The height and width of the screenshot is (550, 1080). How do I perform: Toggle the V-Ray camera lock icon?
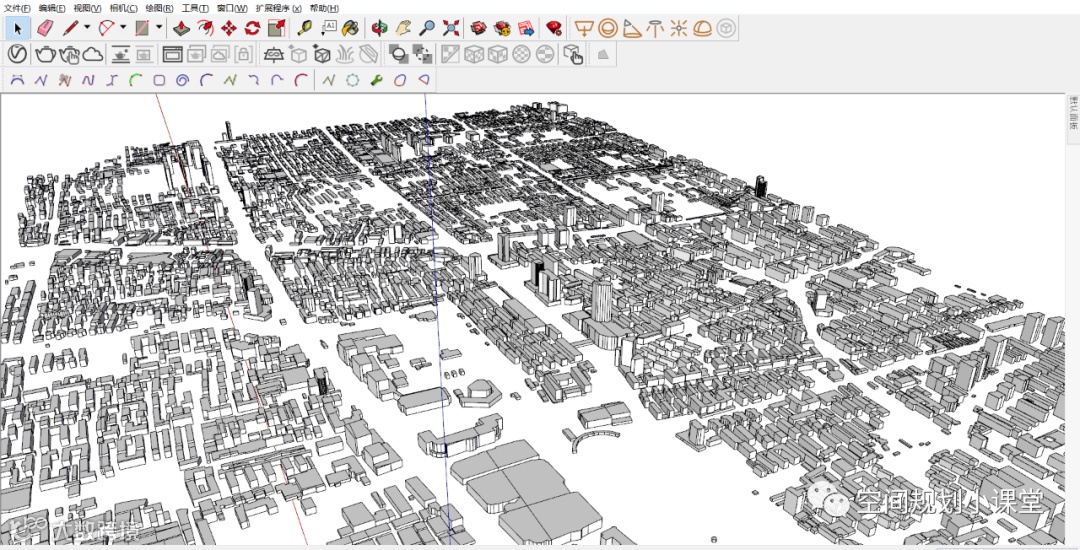[243, 54]
